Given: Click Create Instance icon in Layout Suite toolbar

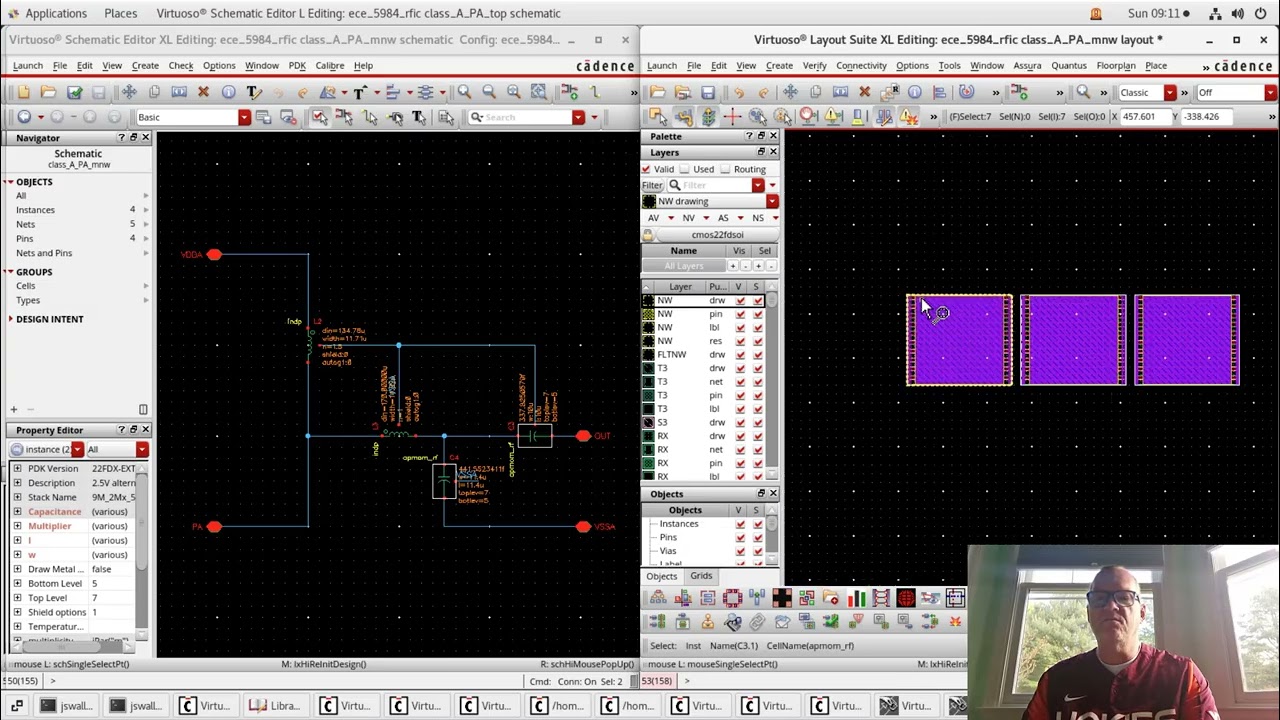Looking at the screenshot, I should click(1020, 92).
